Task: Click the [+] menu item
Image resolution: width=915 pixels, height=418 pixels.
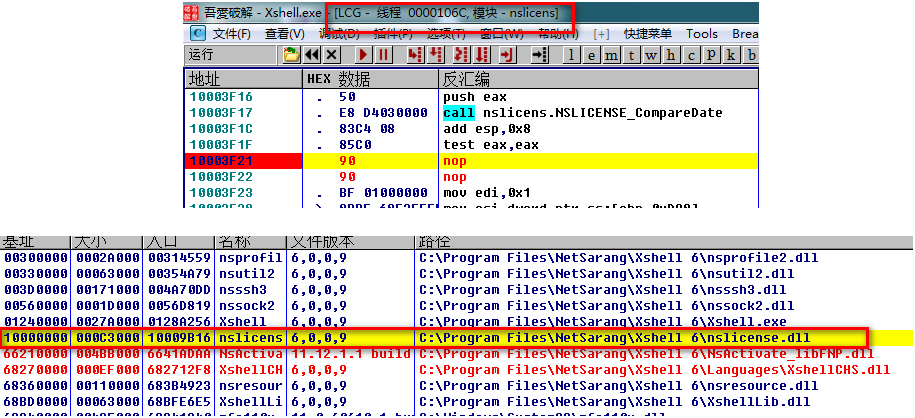Action: (x=602, y=34)
